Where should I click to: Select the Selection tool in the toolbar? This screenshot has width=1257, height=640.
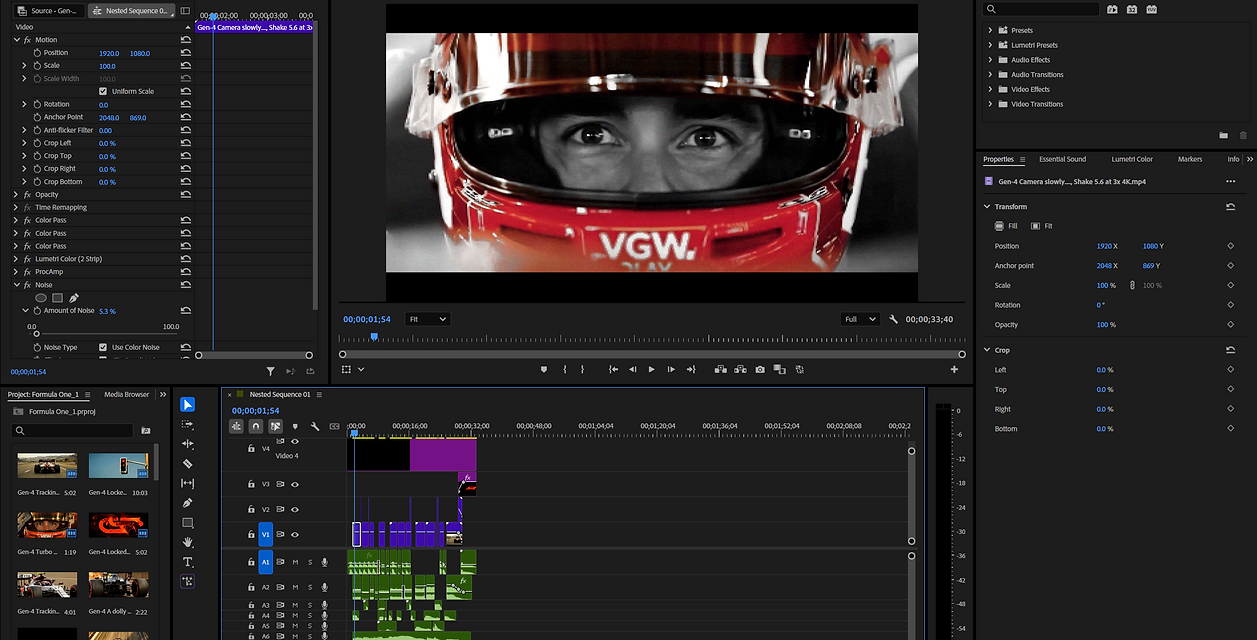coord(188,405)
